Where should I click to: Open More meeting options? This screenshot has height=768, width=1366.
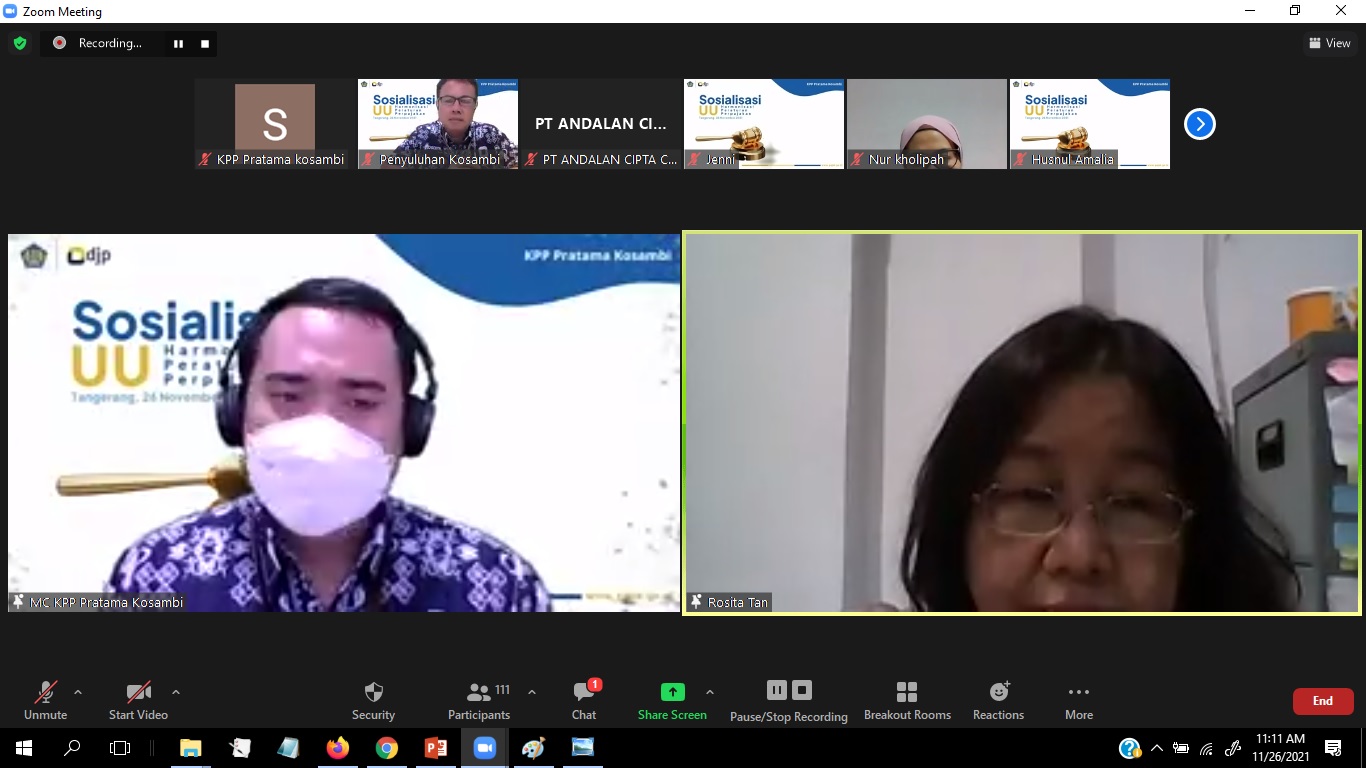click(x=1078, y=700)
